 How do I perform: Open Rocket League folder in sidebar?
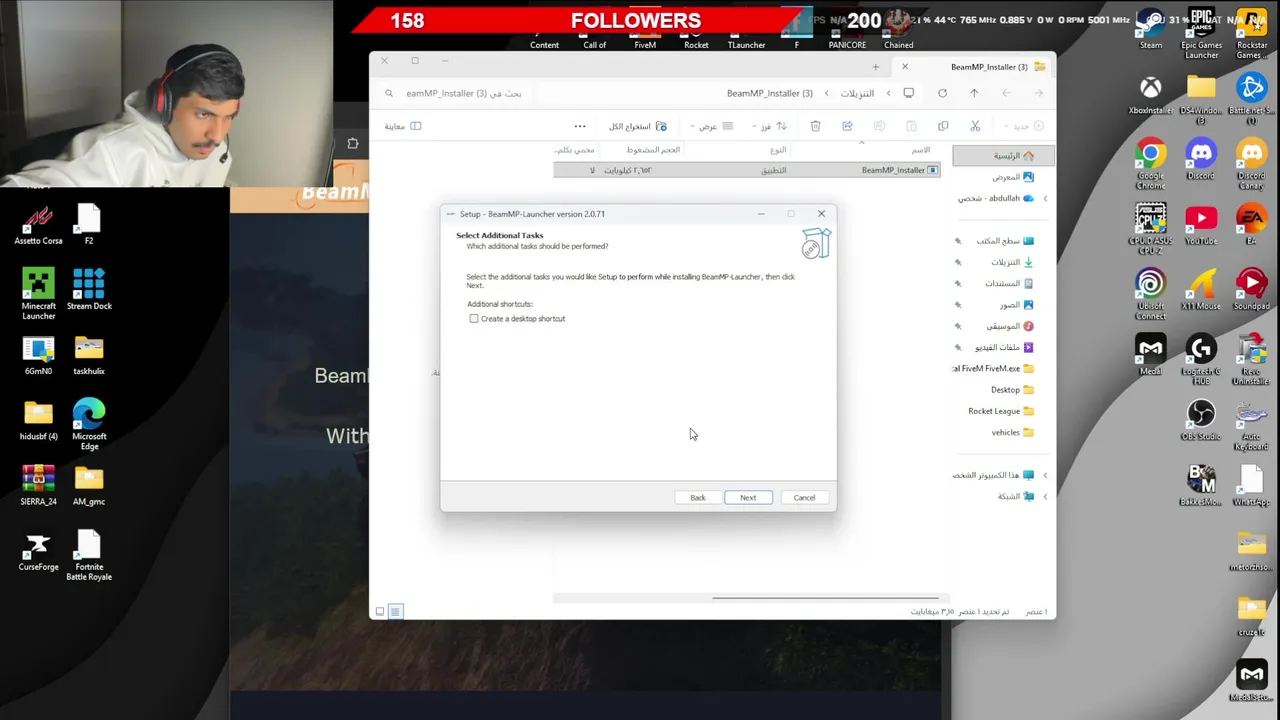coord(1001,411)
